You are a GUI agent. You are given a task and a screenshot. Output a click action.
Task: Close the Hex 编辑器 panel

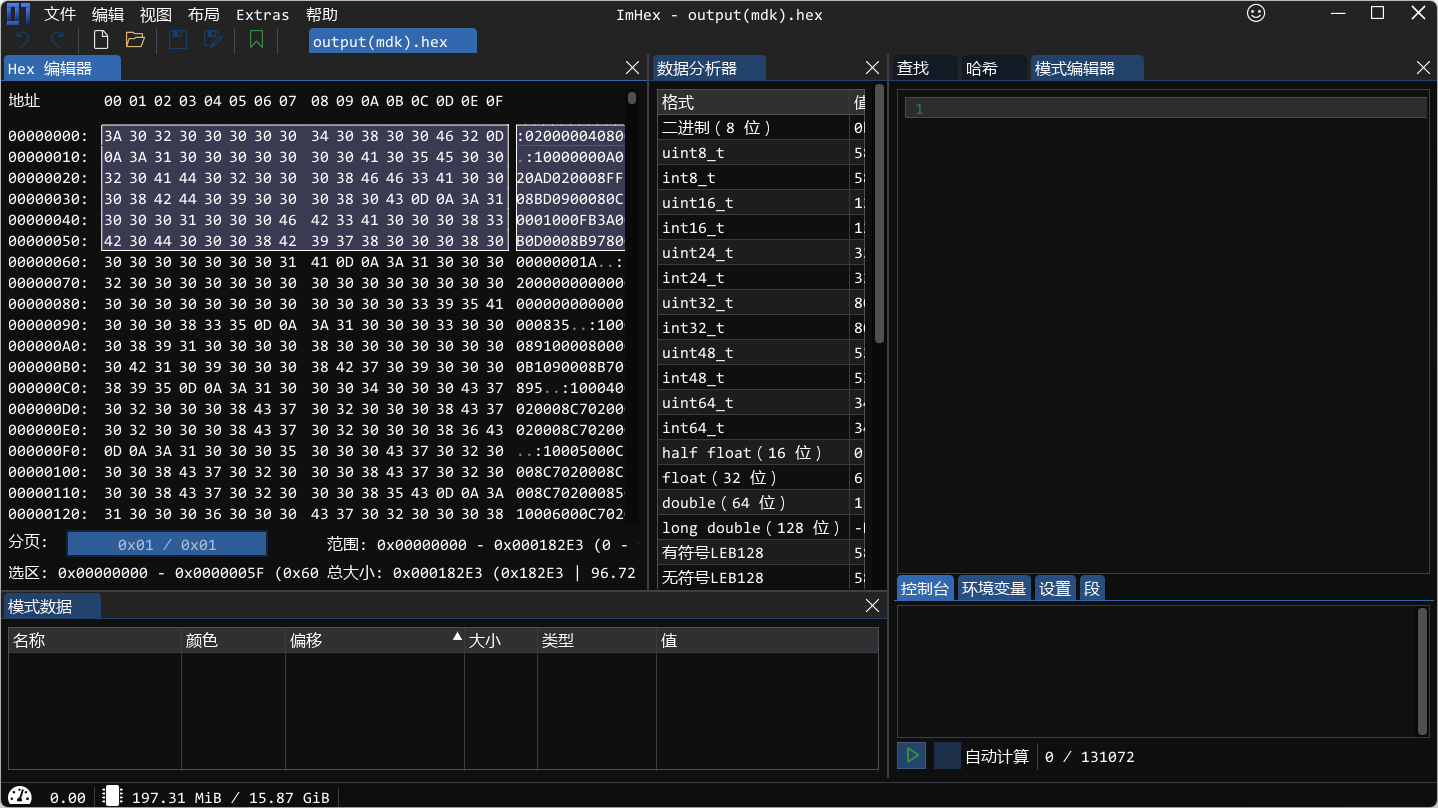pos(632,68)
